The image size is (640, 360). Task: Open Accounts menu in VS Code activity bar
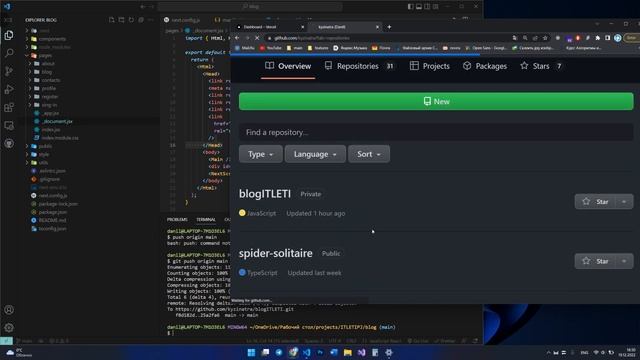pyautogui.click(x=9, y=310)
